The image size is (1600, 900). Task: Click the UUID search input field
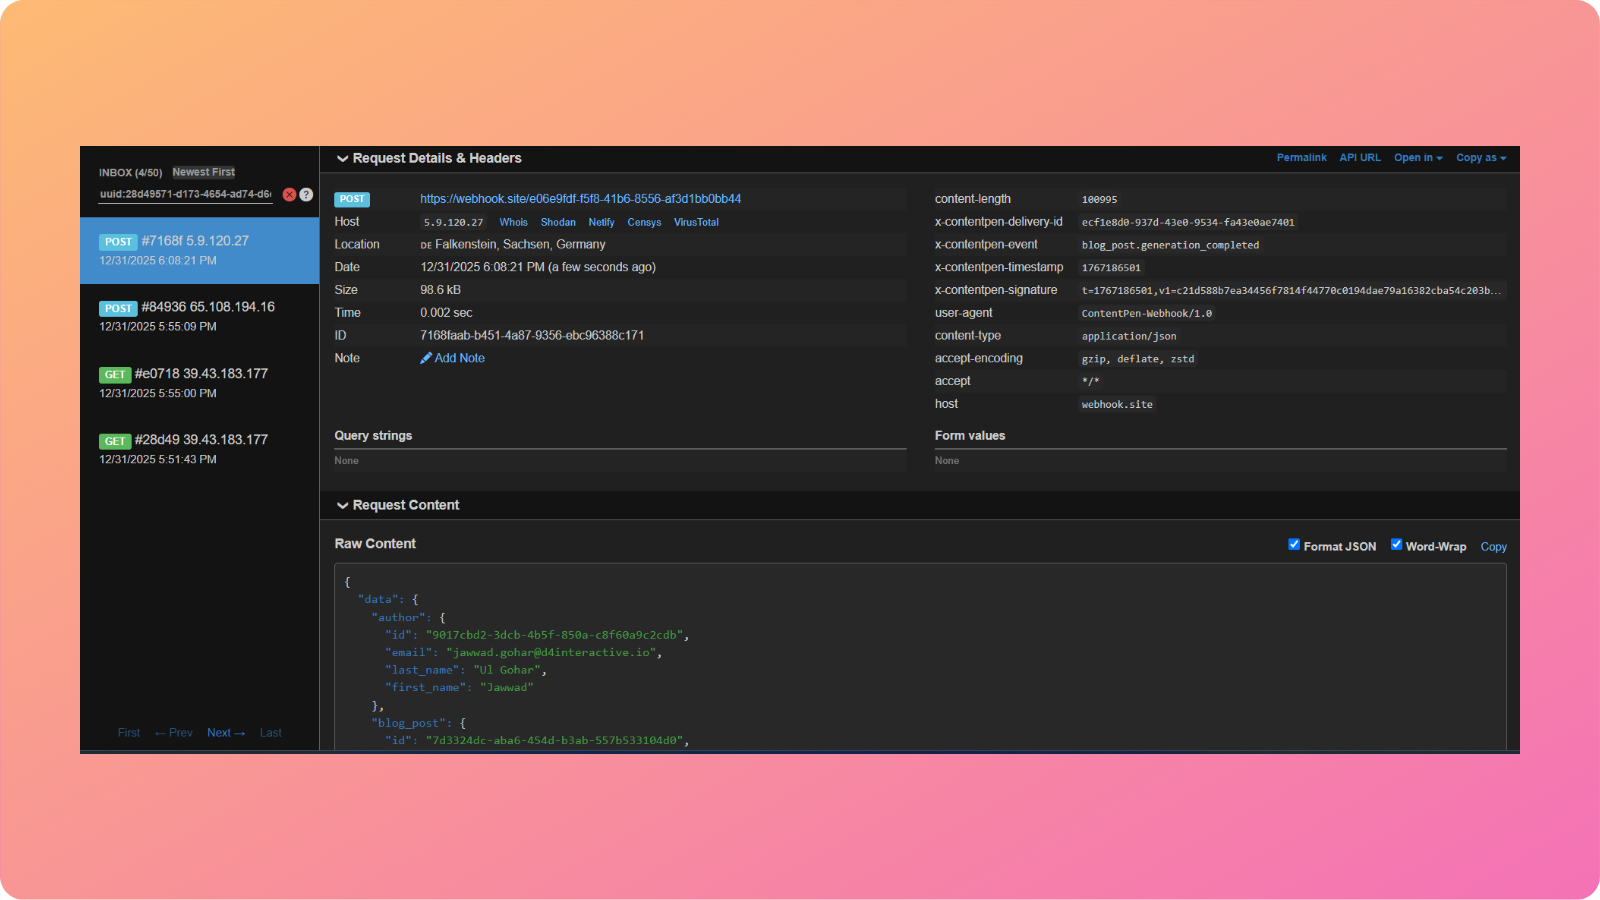click(185, 194)
